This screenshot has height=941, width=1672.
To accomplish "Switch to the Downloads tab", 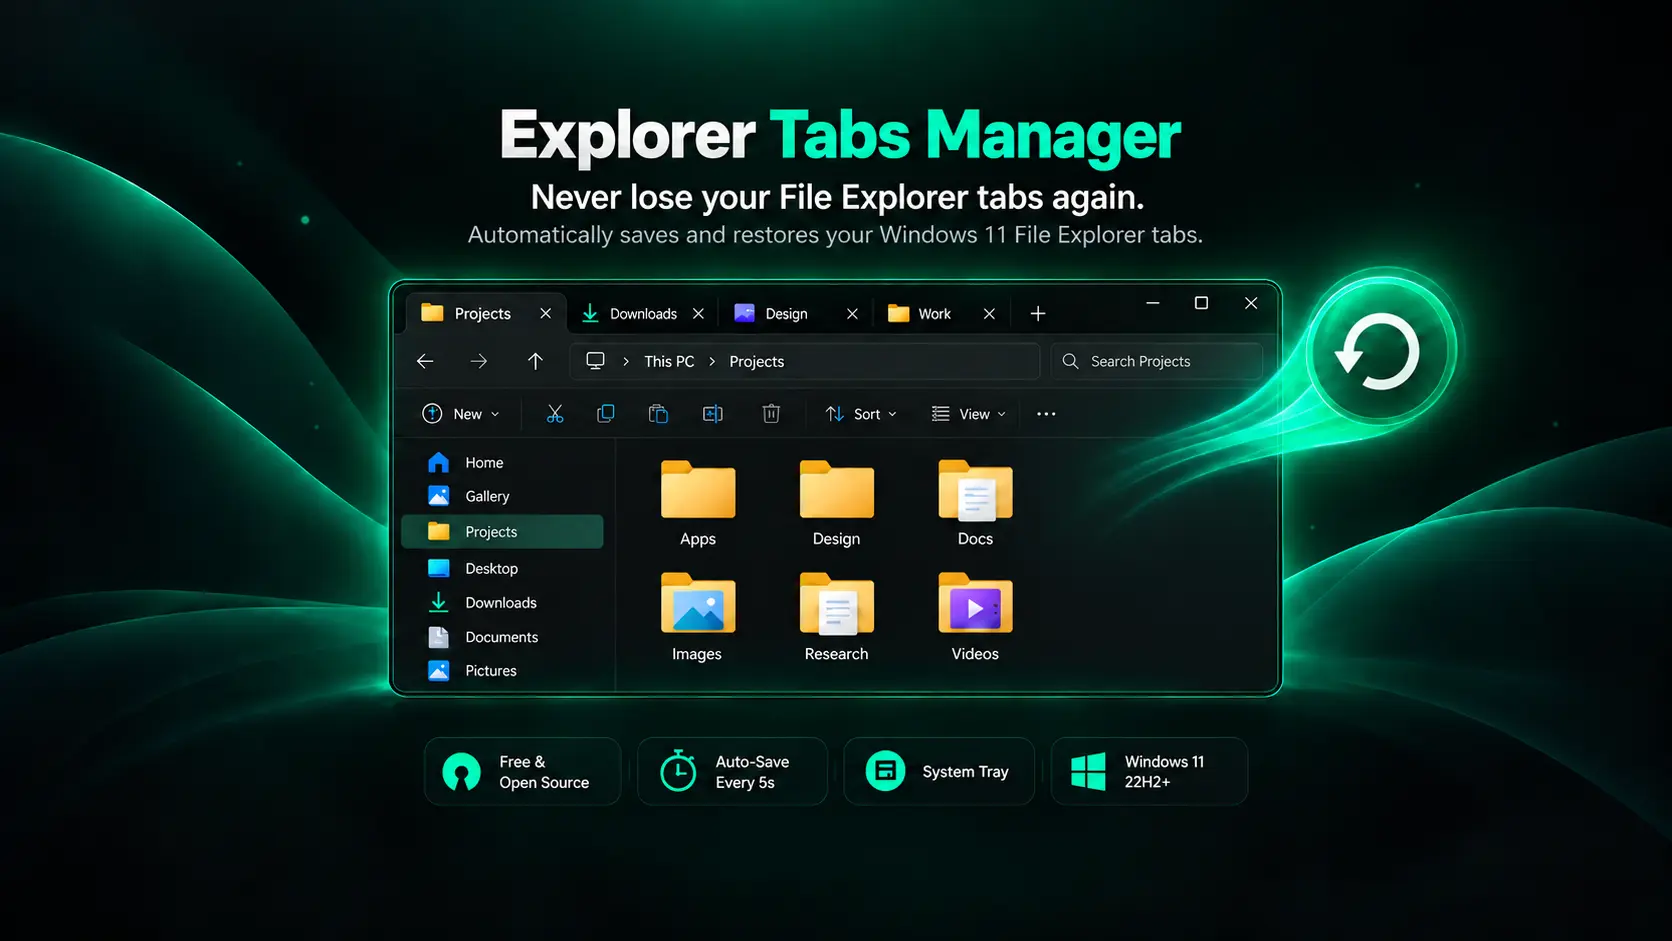I will click(x=643, y=314).
